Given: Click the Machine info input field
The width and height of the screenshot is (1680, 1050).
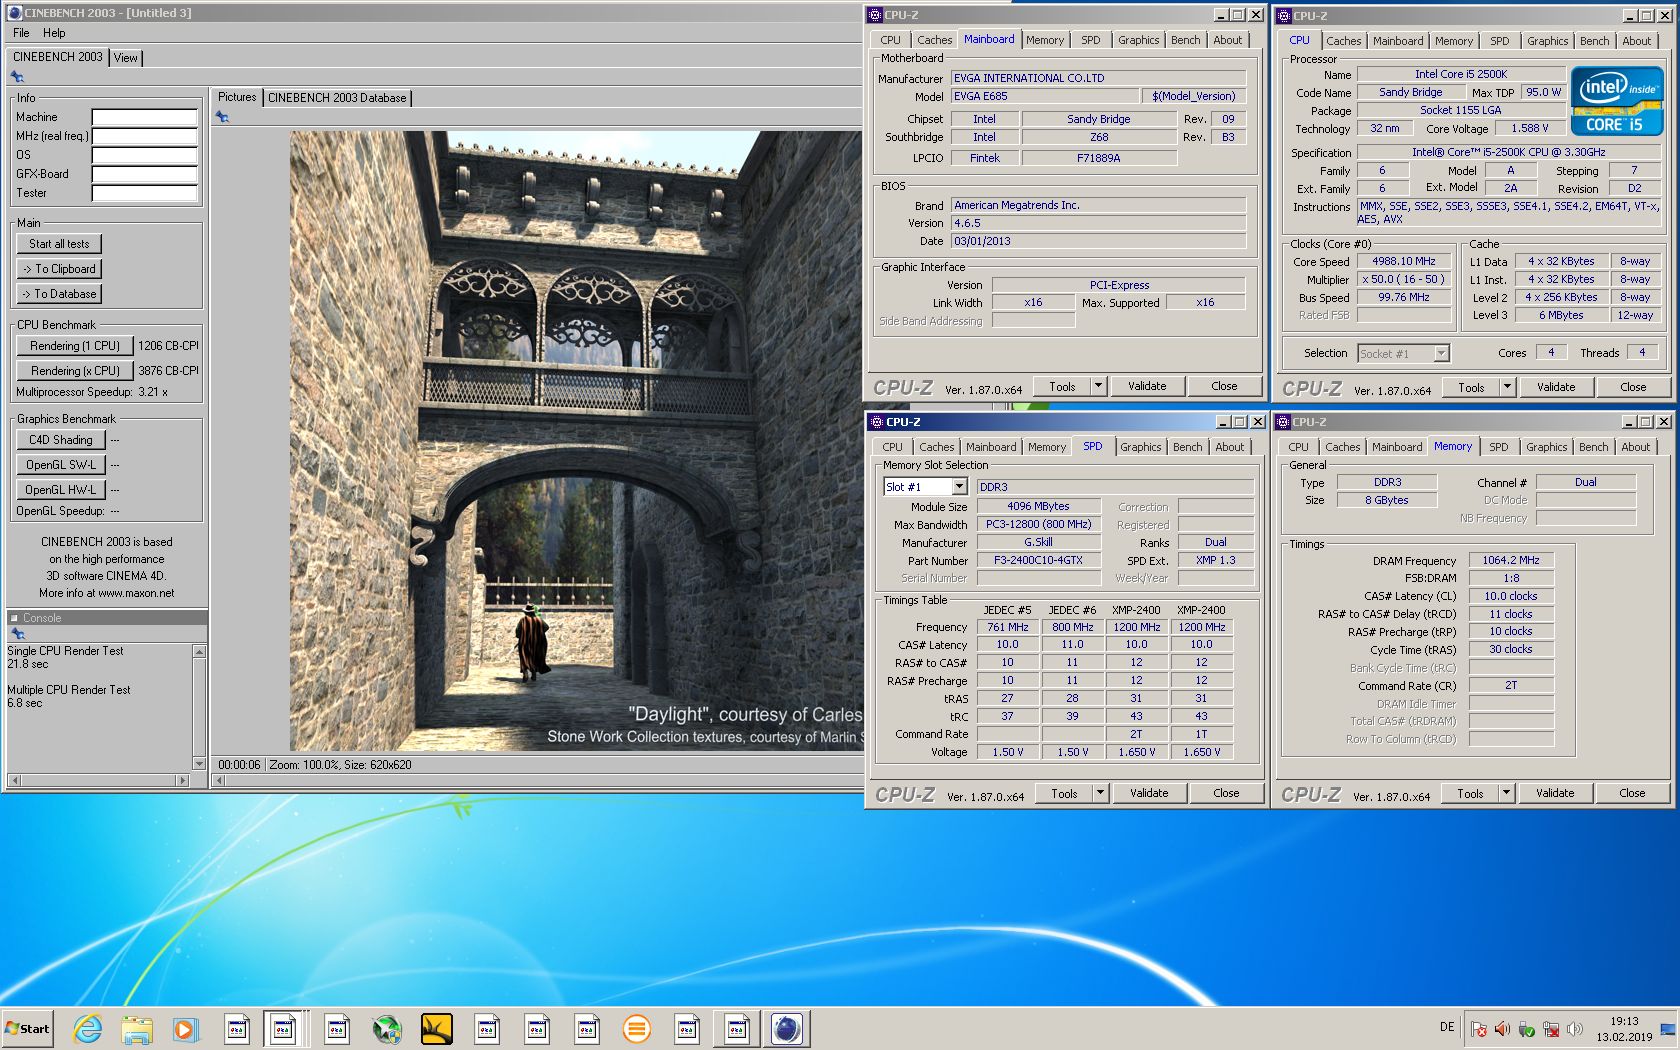Looking at the screenshot, I should tap(145, 117).
